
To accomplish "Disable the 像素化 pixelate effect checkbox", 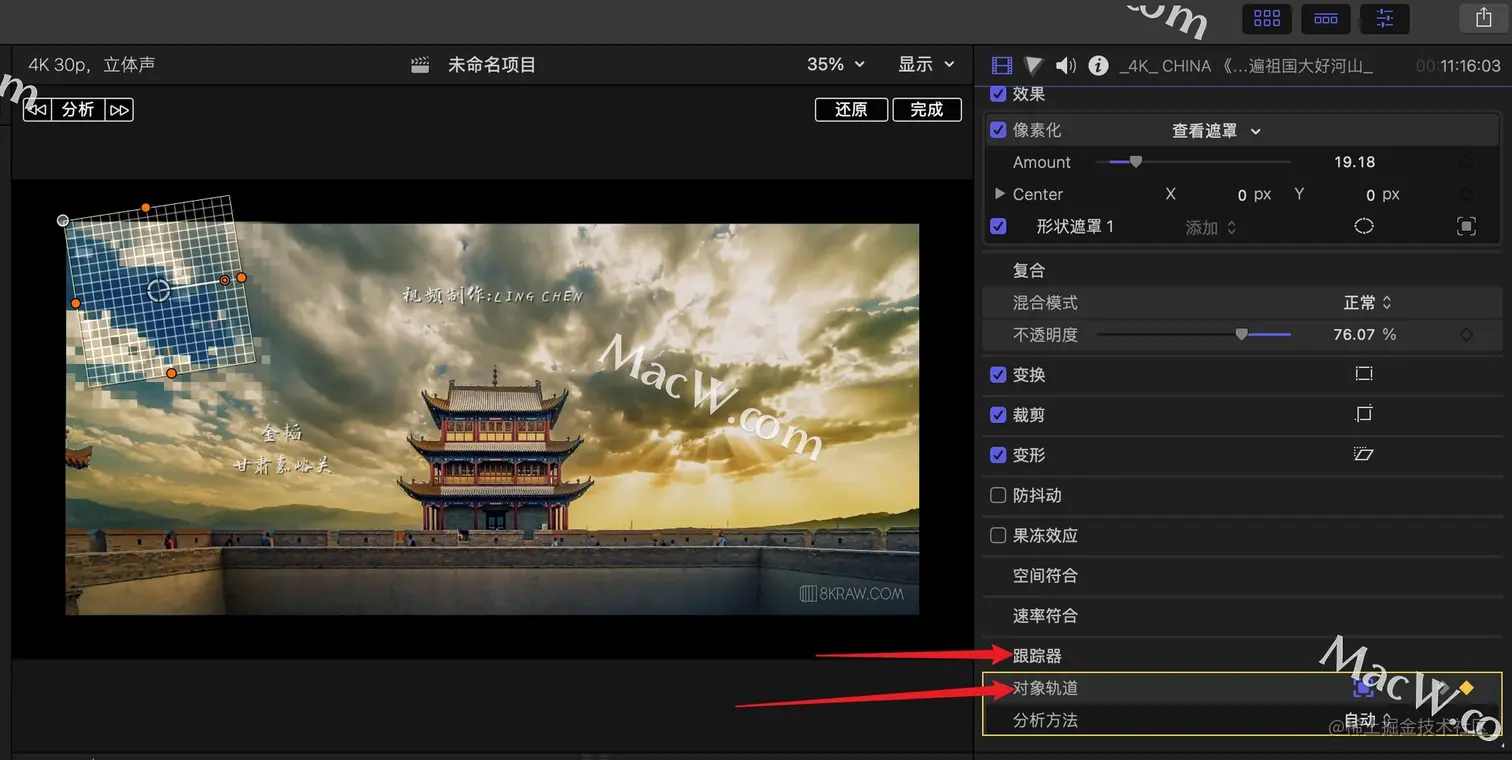I will 998,130.
